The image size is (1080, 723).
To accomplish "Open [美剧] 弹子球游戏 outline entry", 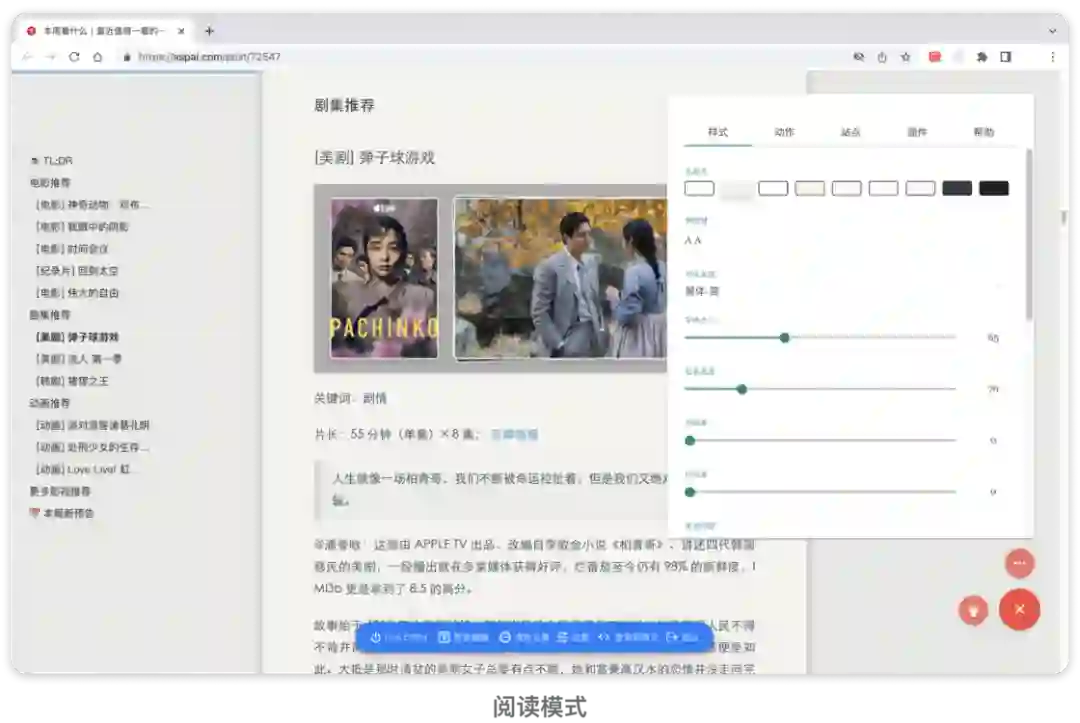I will 77,337.
